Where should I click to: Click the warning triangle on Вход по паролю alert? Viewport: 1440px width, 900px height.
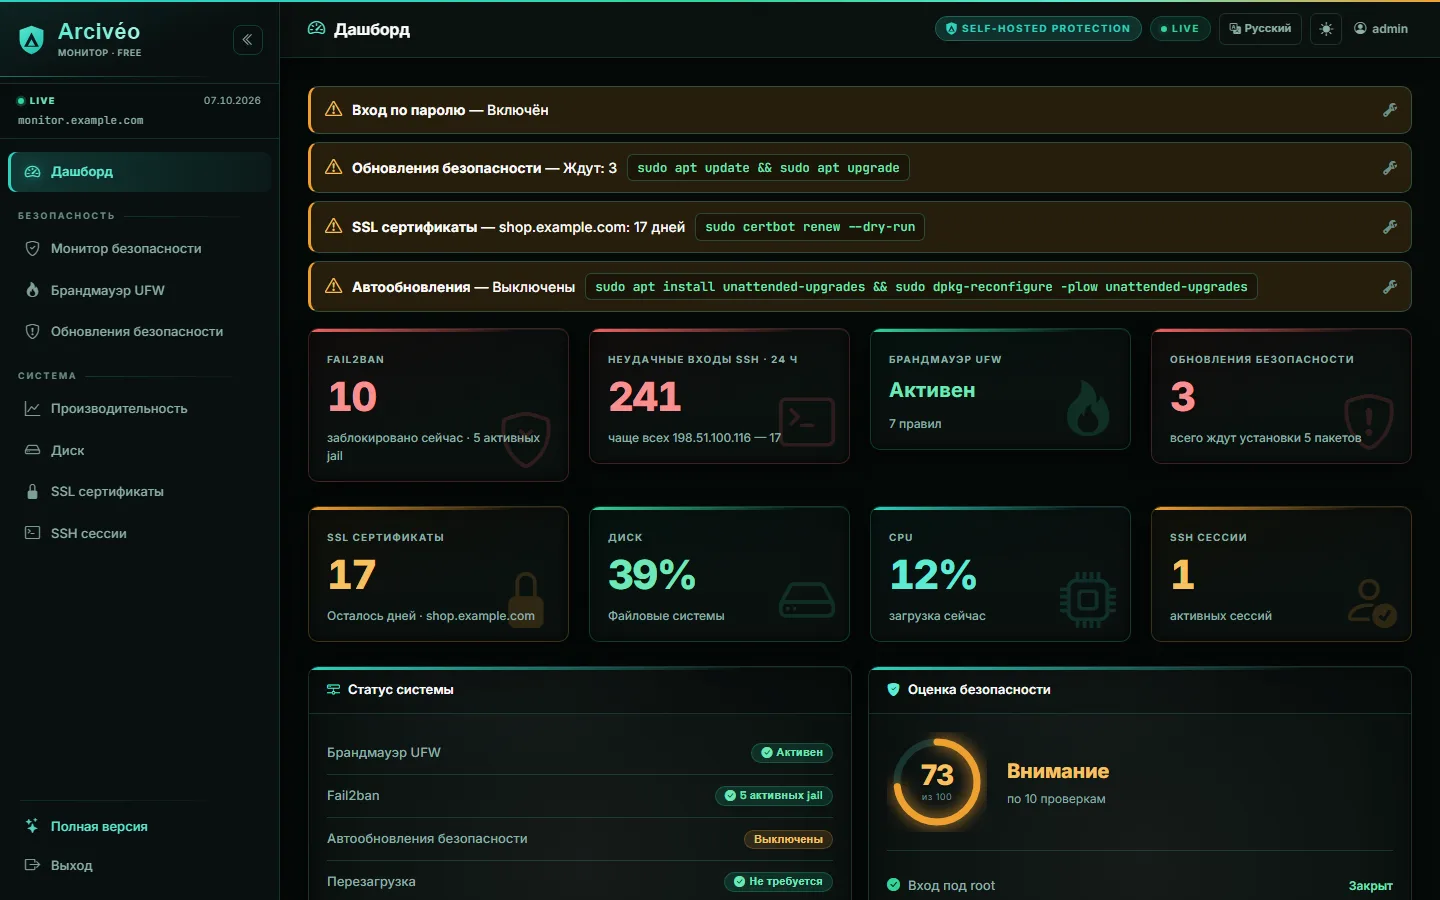pyautogui.click(x=334, y=109)
